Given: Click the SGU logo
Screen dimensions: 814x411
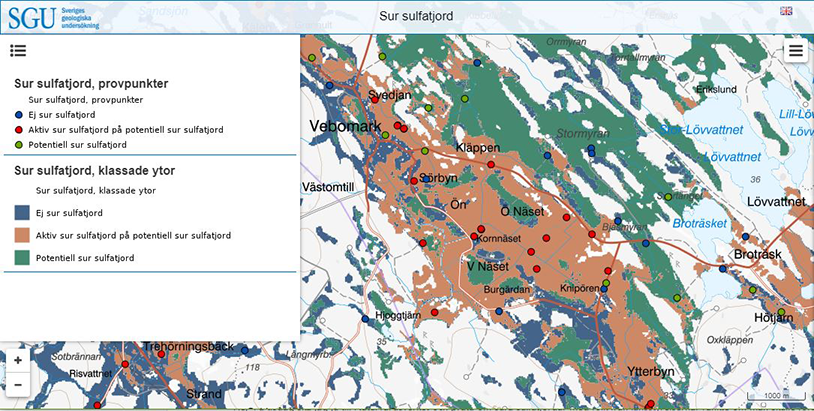Looking at the screenshot, I should tap(50, 17).
